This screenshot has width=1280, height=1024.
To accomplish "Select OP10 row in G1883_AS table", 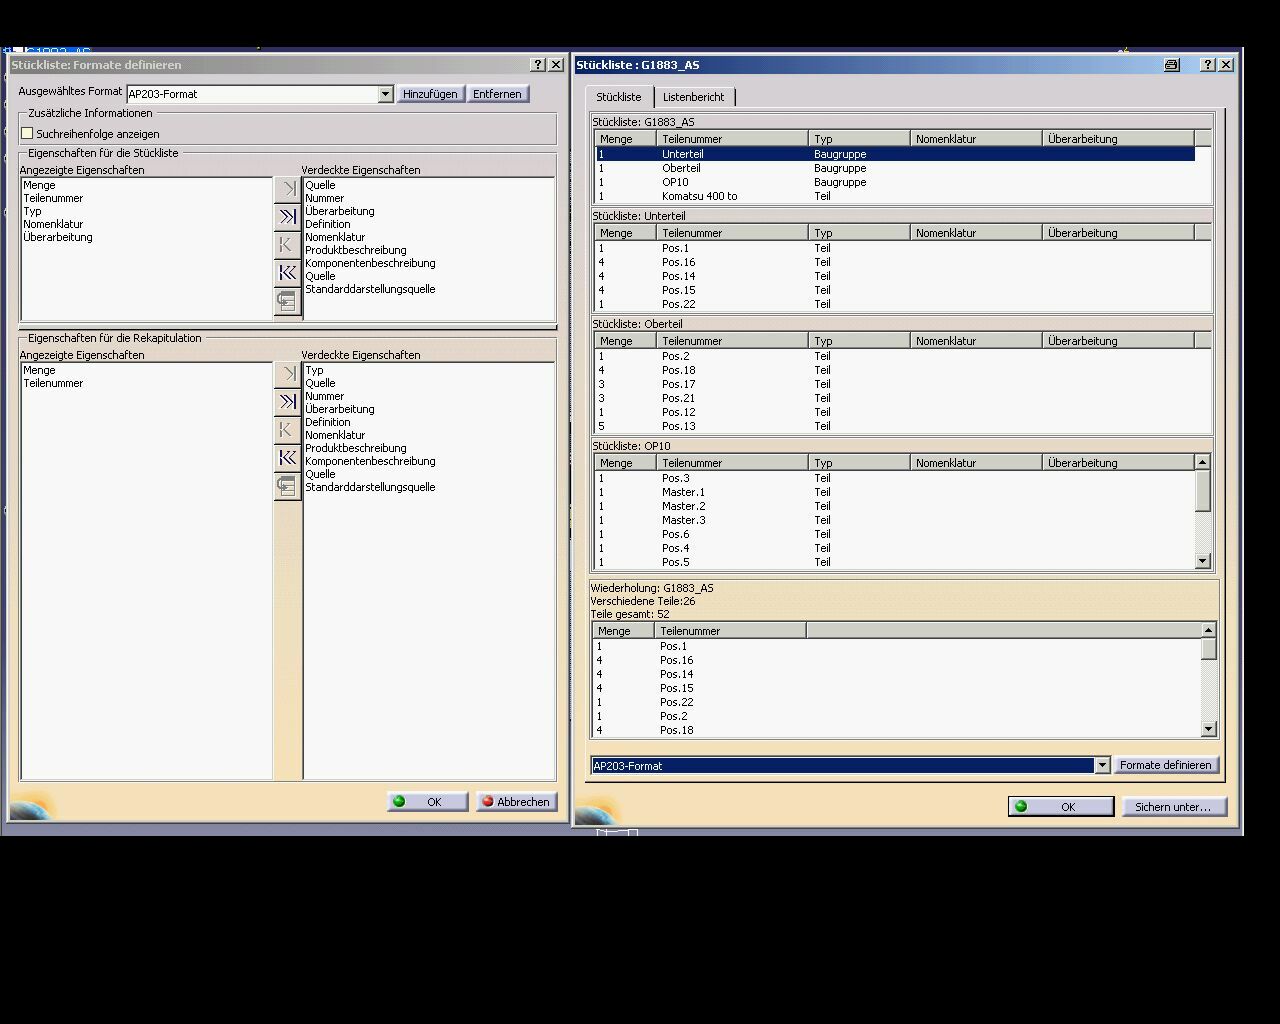I will click(x=895, y=182).
